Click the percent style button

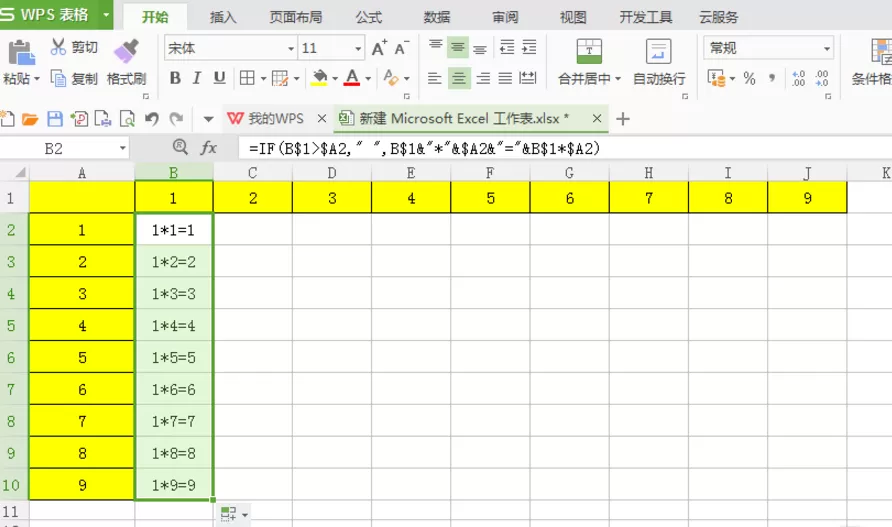[x=749, y=78]
